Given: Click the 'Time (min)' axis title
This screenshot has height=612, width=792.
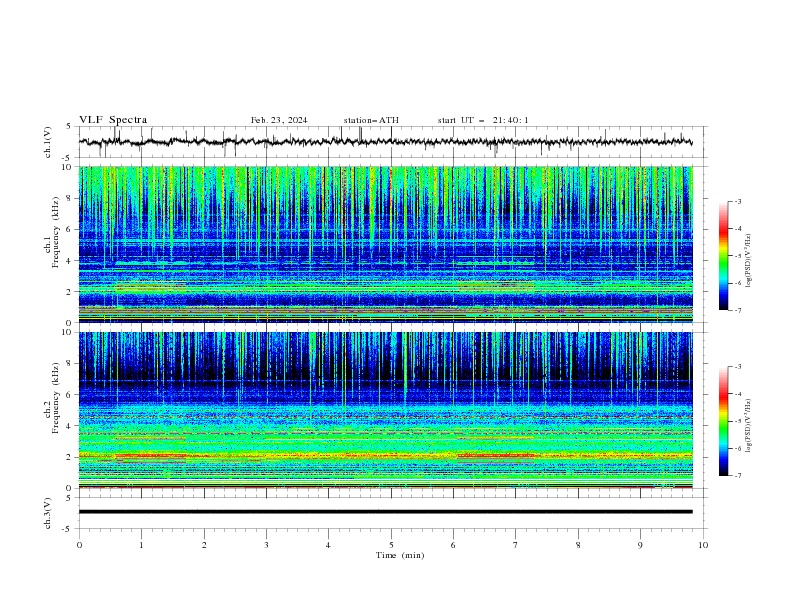Looking at the screenshot, I should click(400, 555).
